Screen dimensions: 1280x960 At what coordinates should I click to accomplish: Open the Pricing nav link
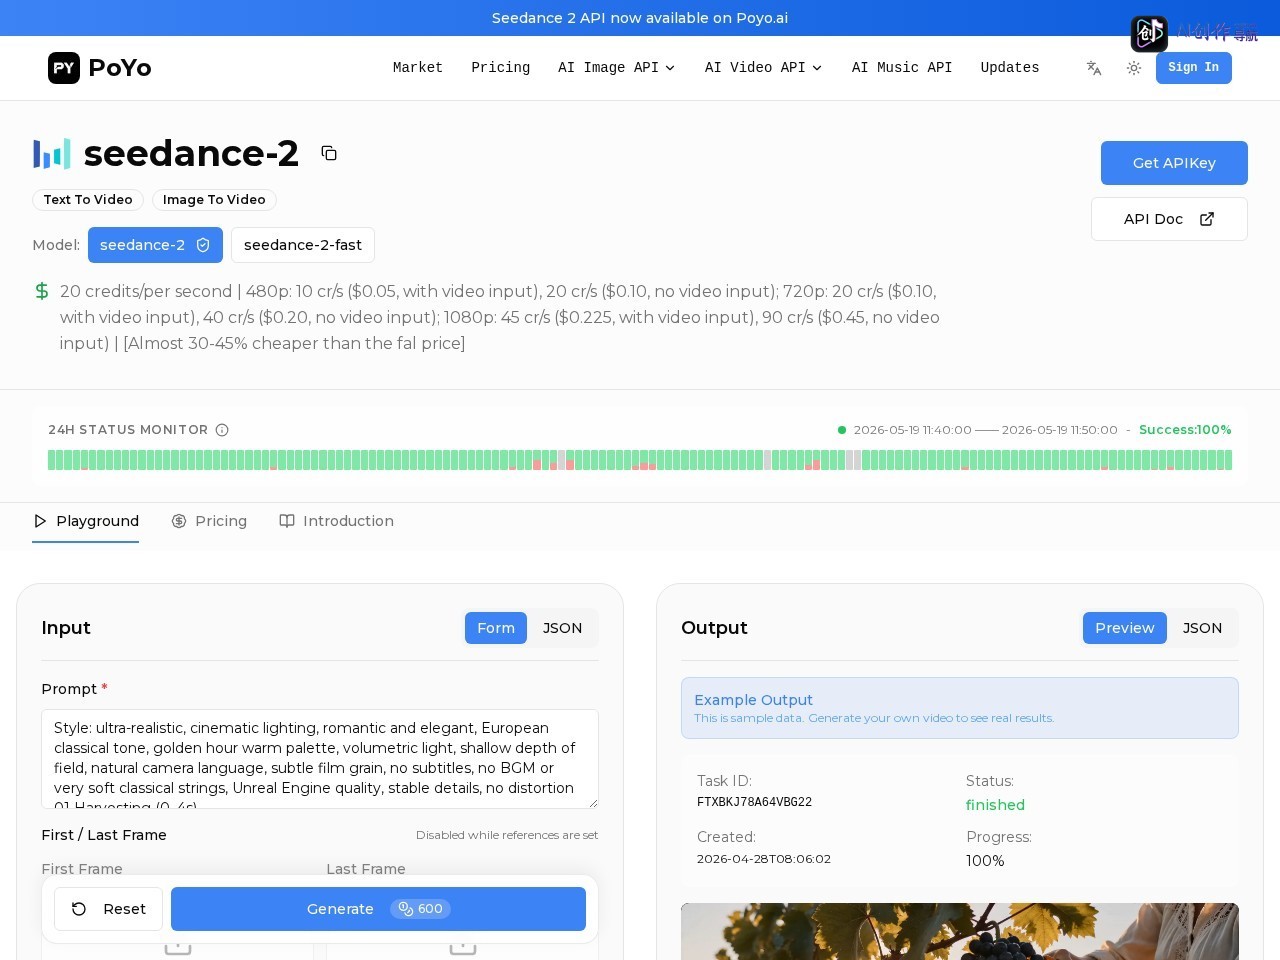click(501, 68)
